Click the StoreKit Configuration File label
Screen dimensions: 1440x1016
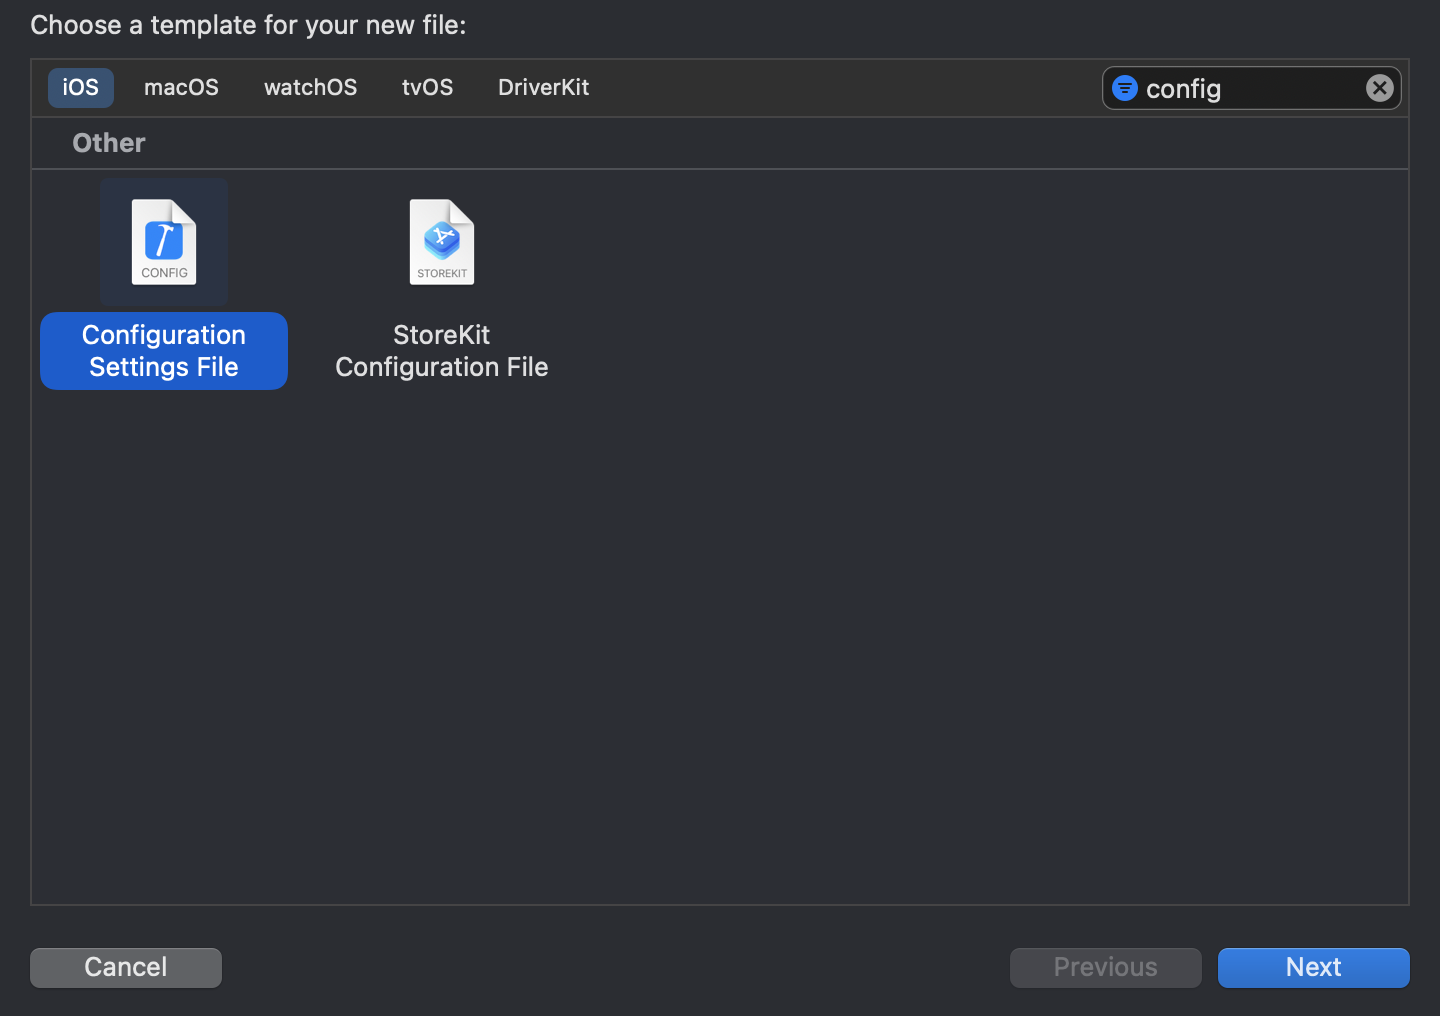click(x=442, y=351)
